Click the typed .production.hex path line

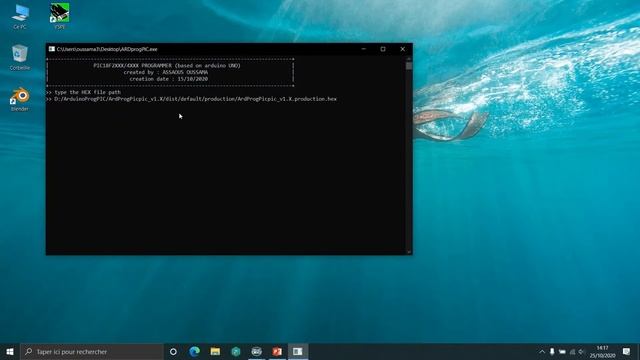tap(196, 99)
